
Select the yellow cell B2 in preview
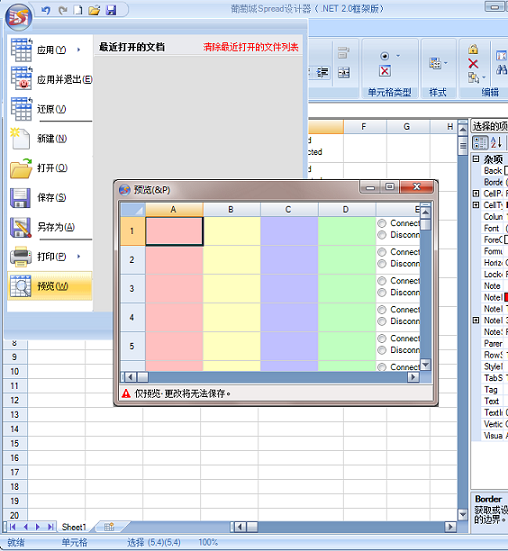click(232, 260)
